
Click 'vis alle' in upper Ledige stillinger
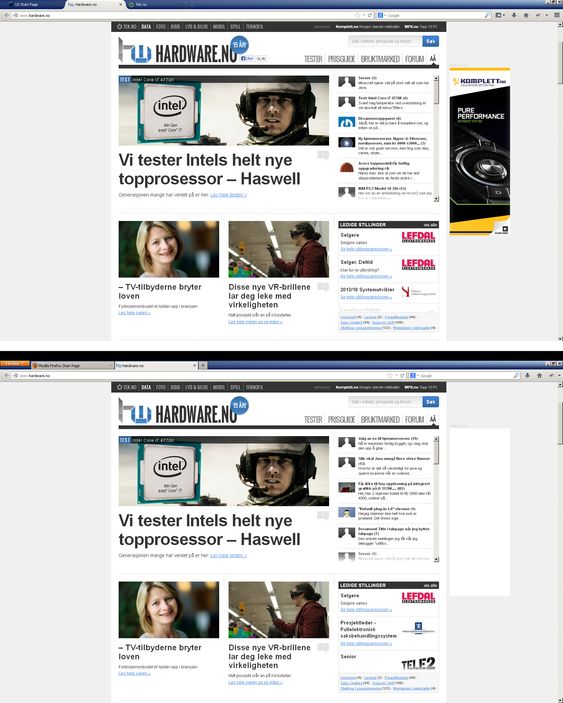(x=430, y=225)
